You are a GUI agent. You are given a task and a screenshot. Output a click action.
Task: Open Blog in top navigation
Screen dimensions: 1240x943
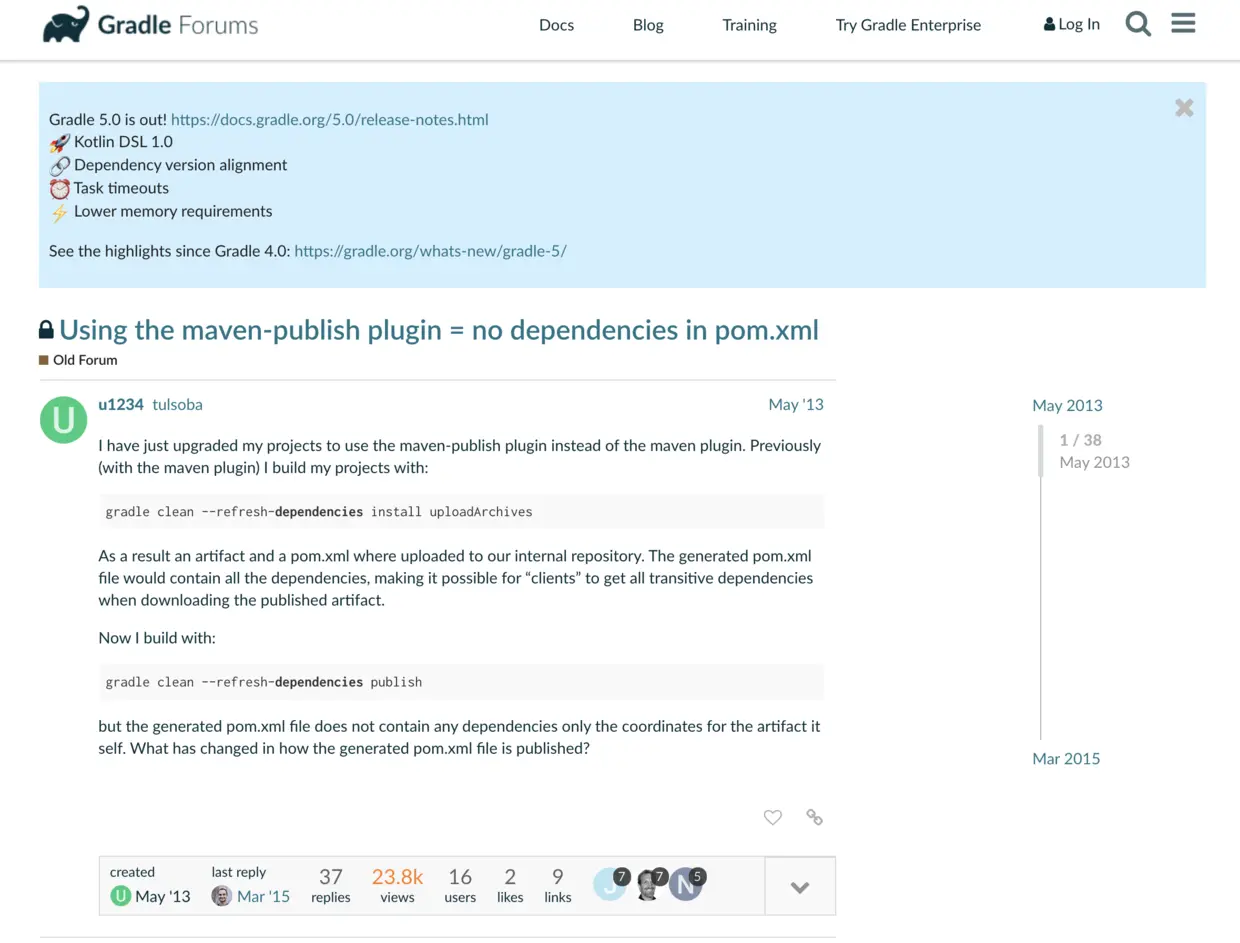648,25
